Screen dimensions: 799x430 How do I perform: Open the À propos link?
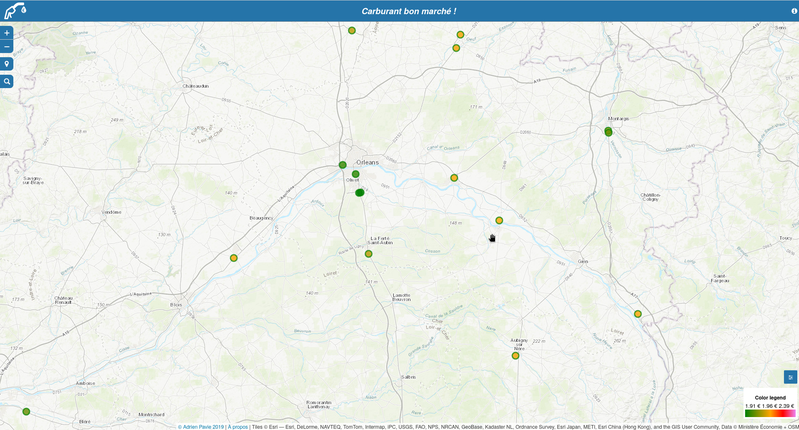[238, 426]
